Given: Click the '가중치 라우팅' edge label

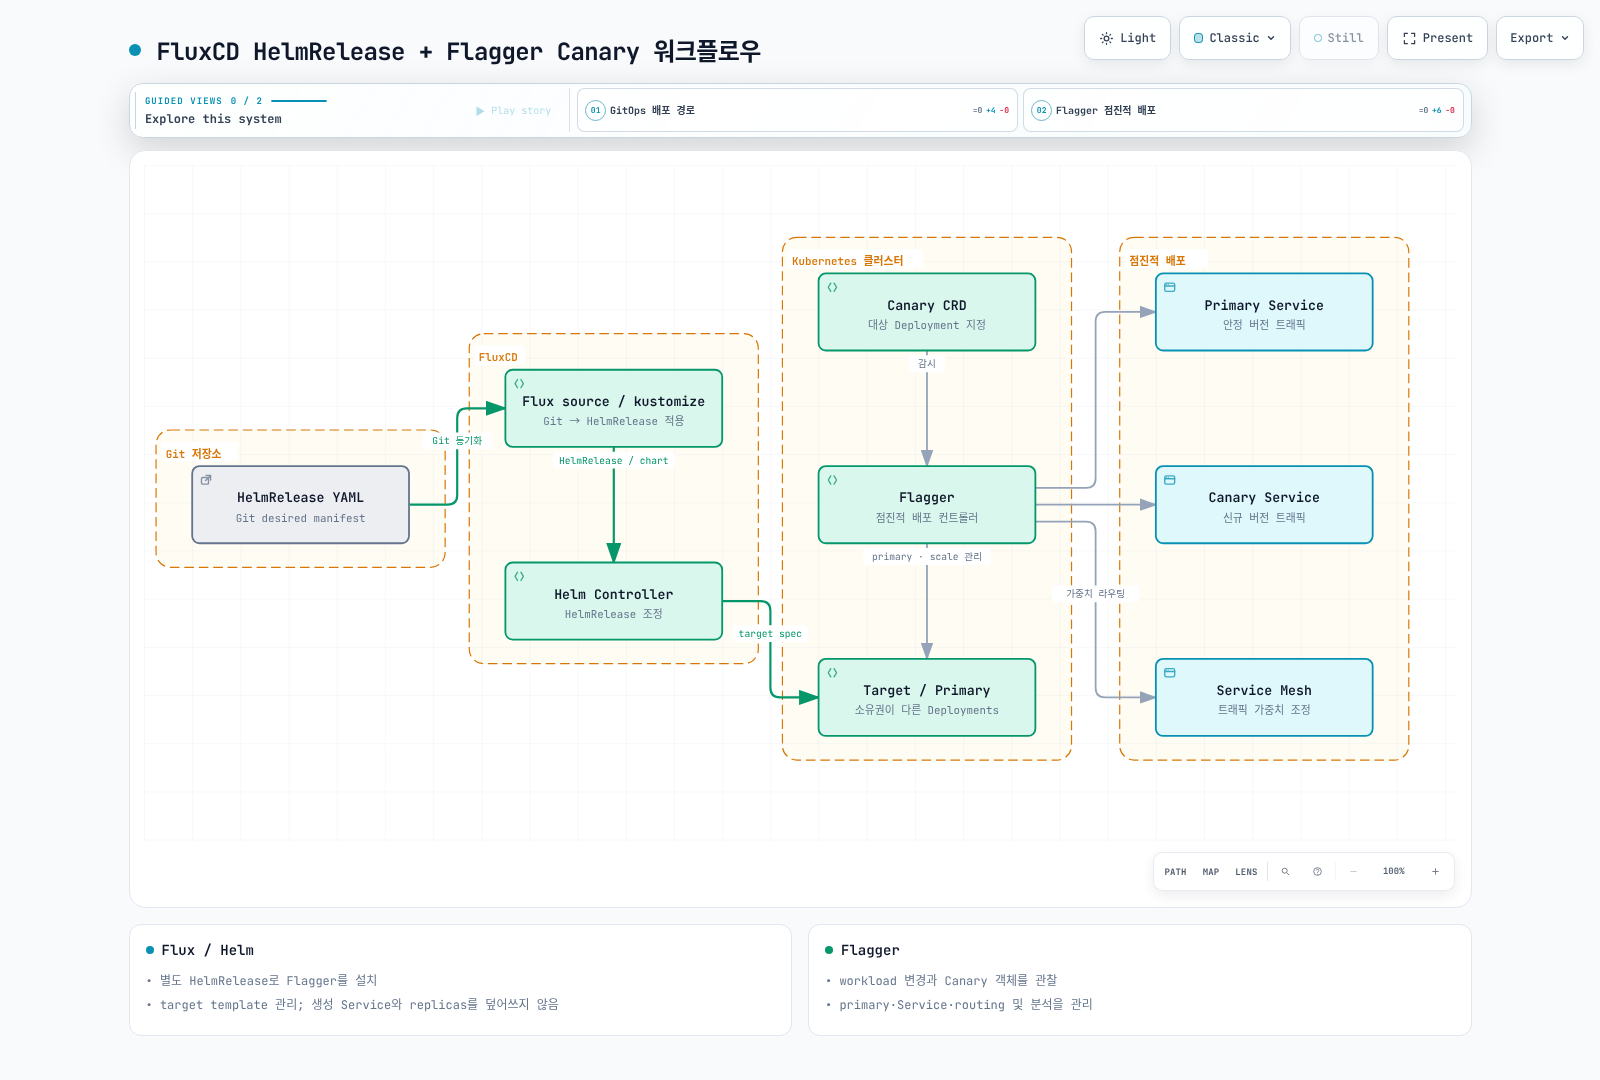Looking at the screenshot, I should 1095,594.
